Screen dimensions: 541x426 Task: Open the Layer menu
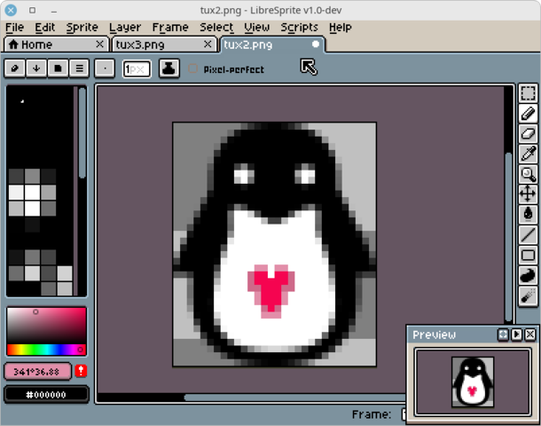click(x=125, y=27)
